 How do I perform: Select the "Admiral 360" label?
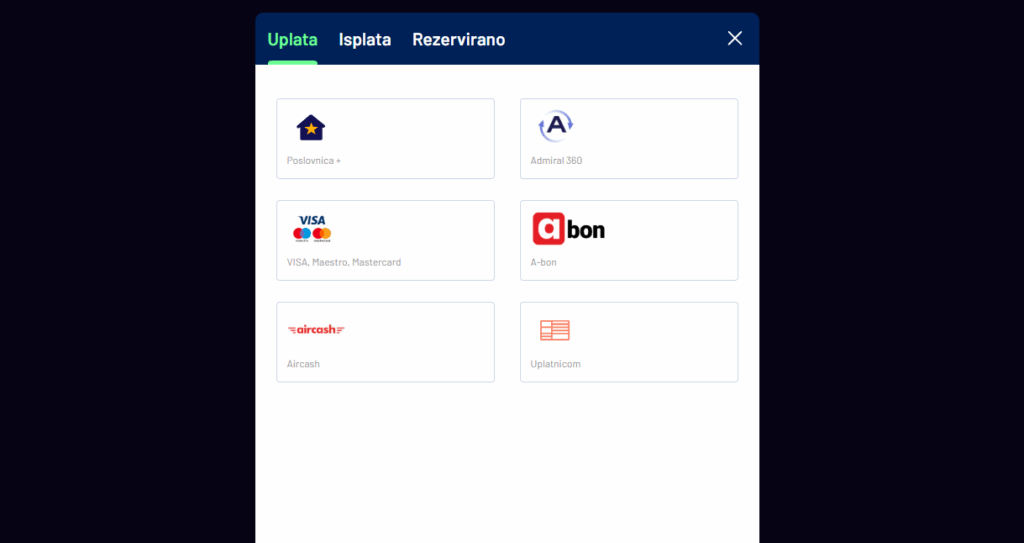(x=556, y=160)
